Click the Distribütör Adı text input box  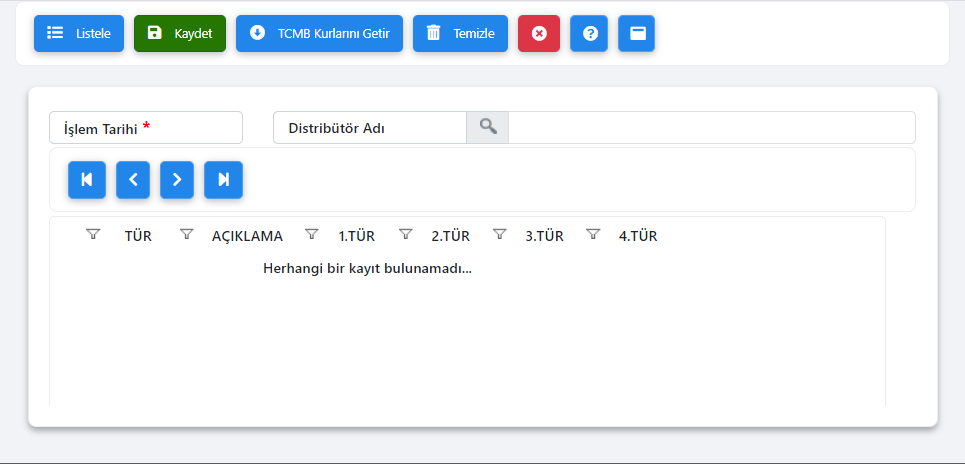[711, 128]
